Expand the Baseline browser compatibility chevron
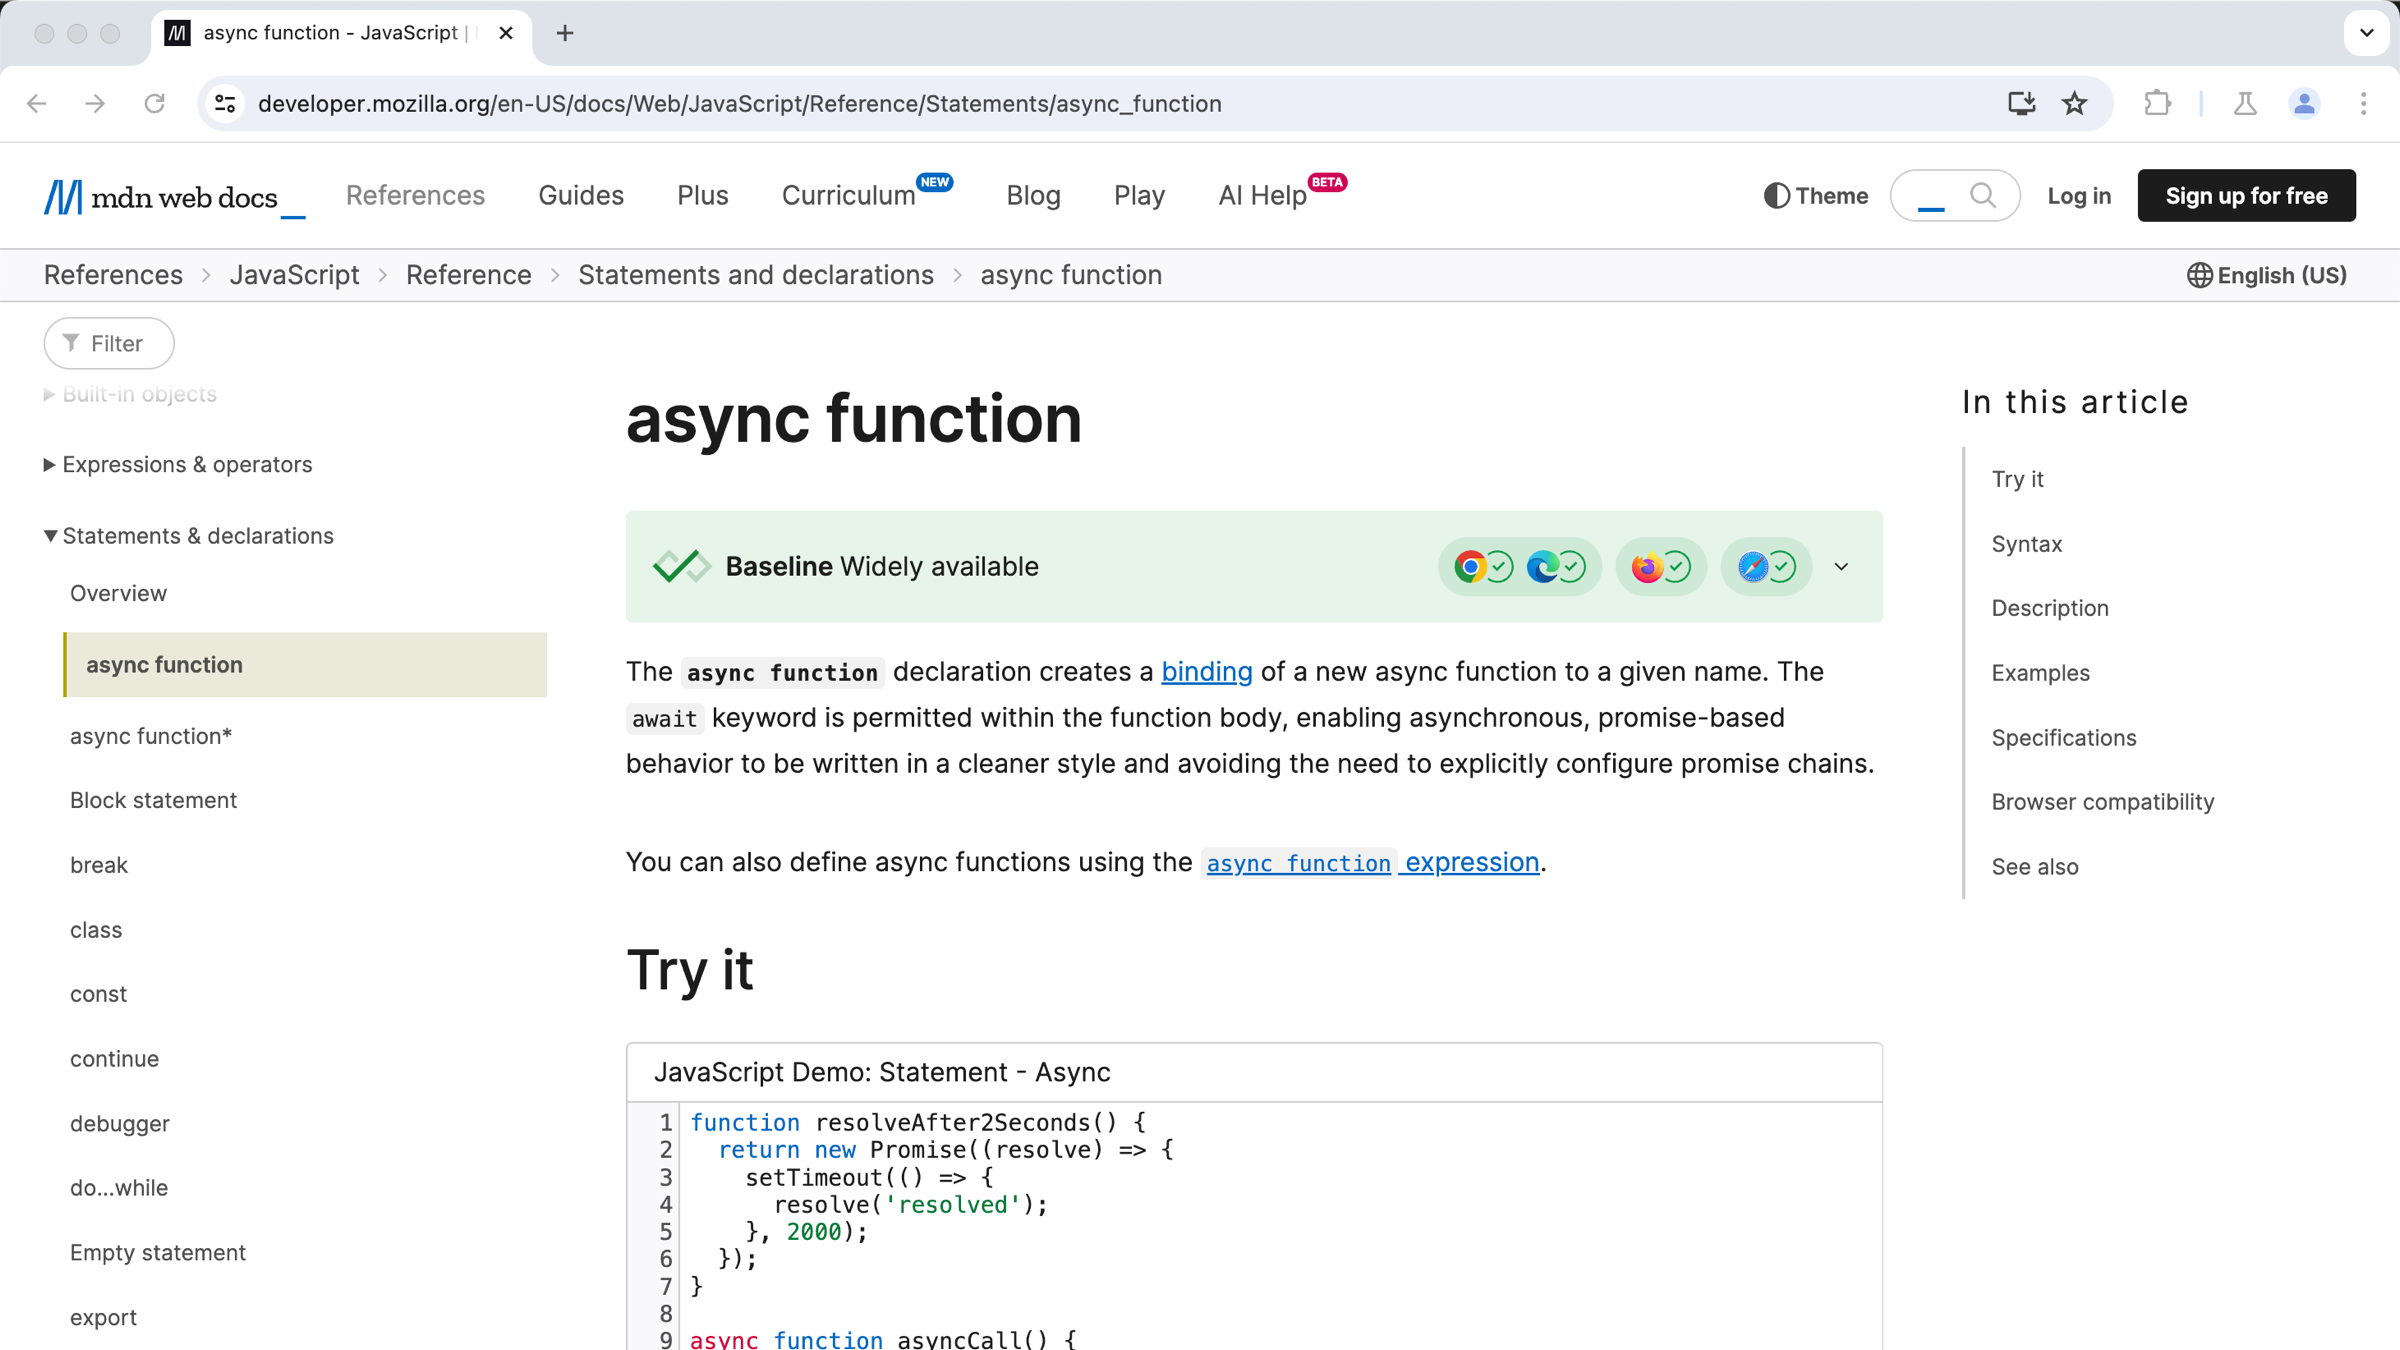Image resolution: width=2400 pixels, height=1350 pixels. pos(1841,565)
